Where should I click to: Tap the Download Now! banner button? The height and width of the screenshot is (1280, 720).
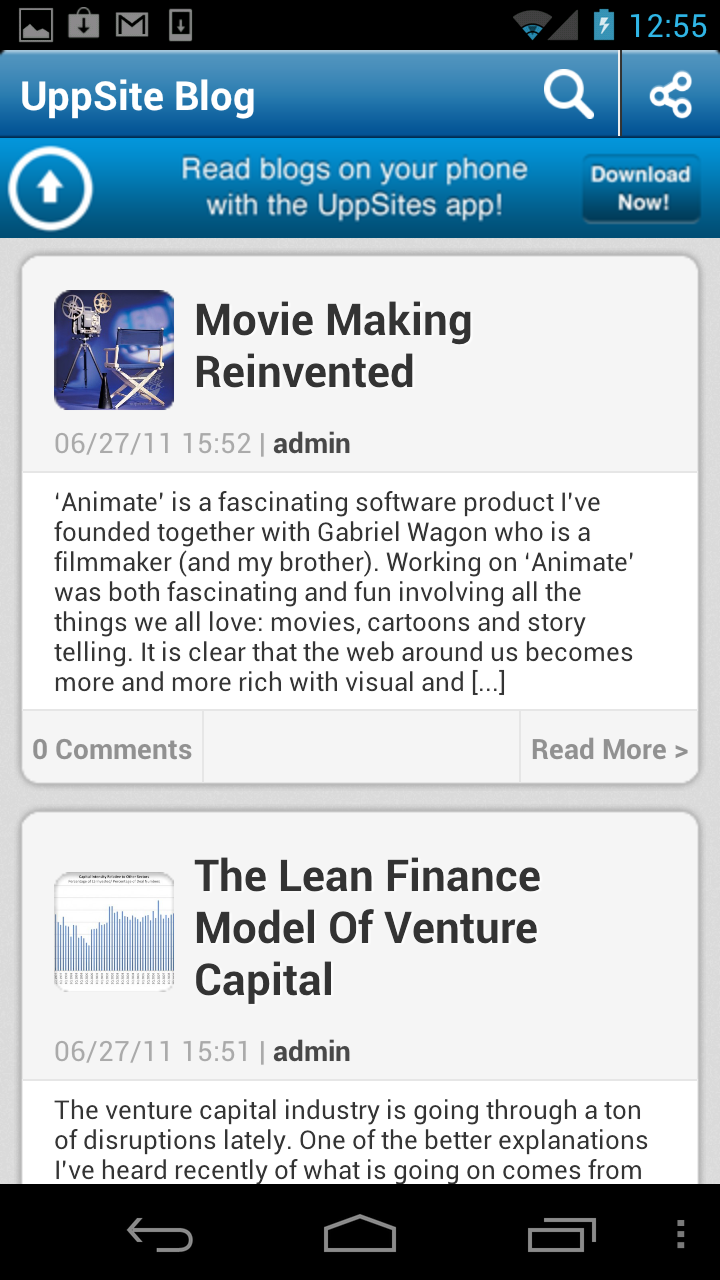click(641, 188)
